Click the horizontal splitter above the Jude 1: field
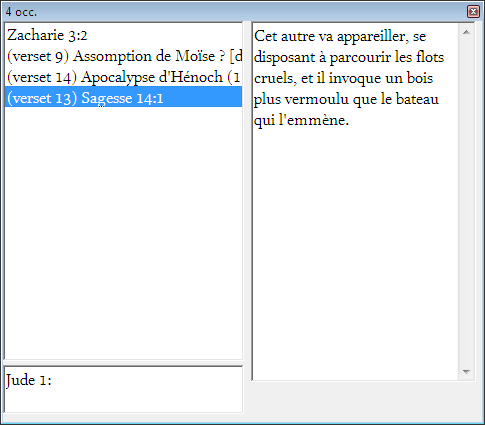The image size is (485, 425). pyautogui.click(x=123, y=363)
